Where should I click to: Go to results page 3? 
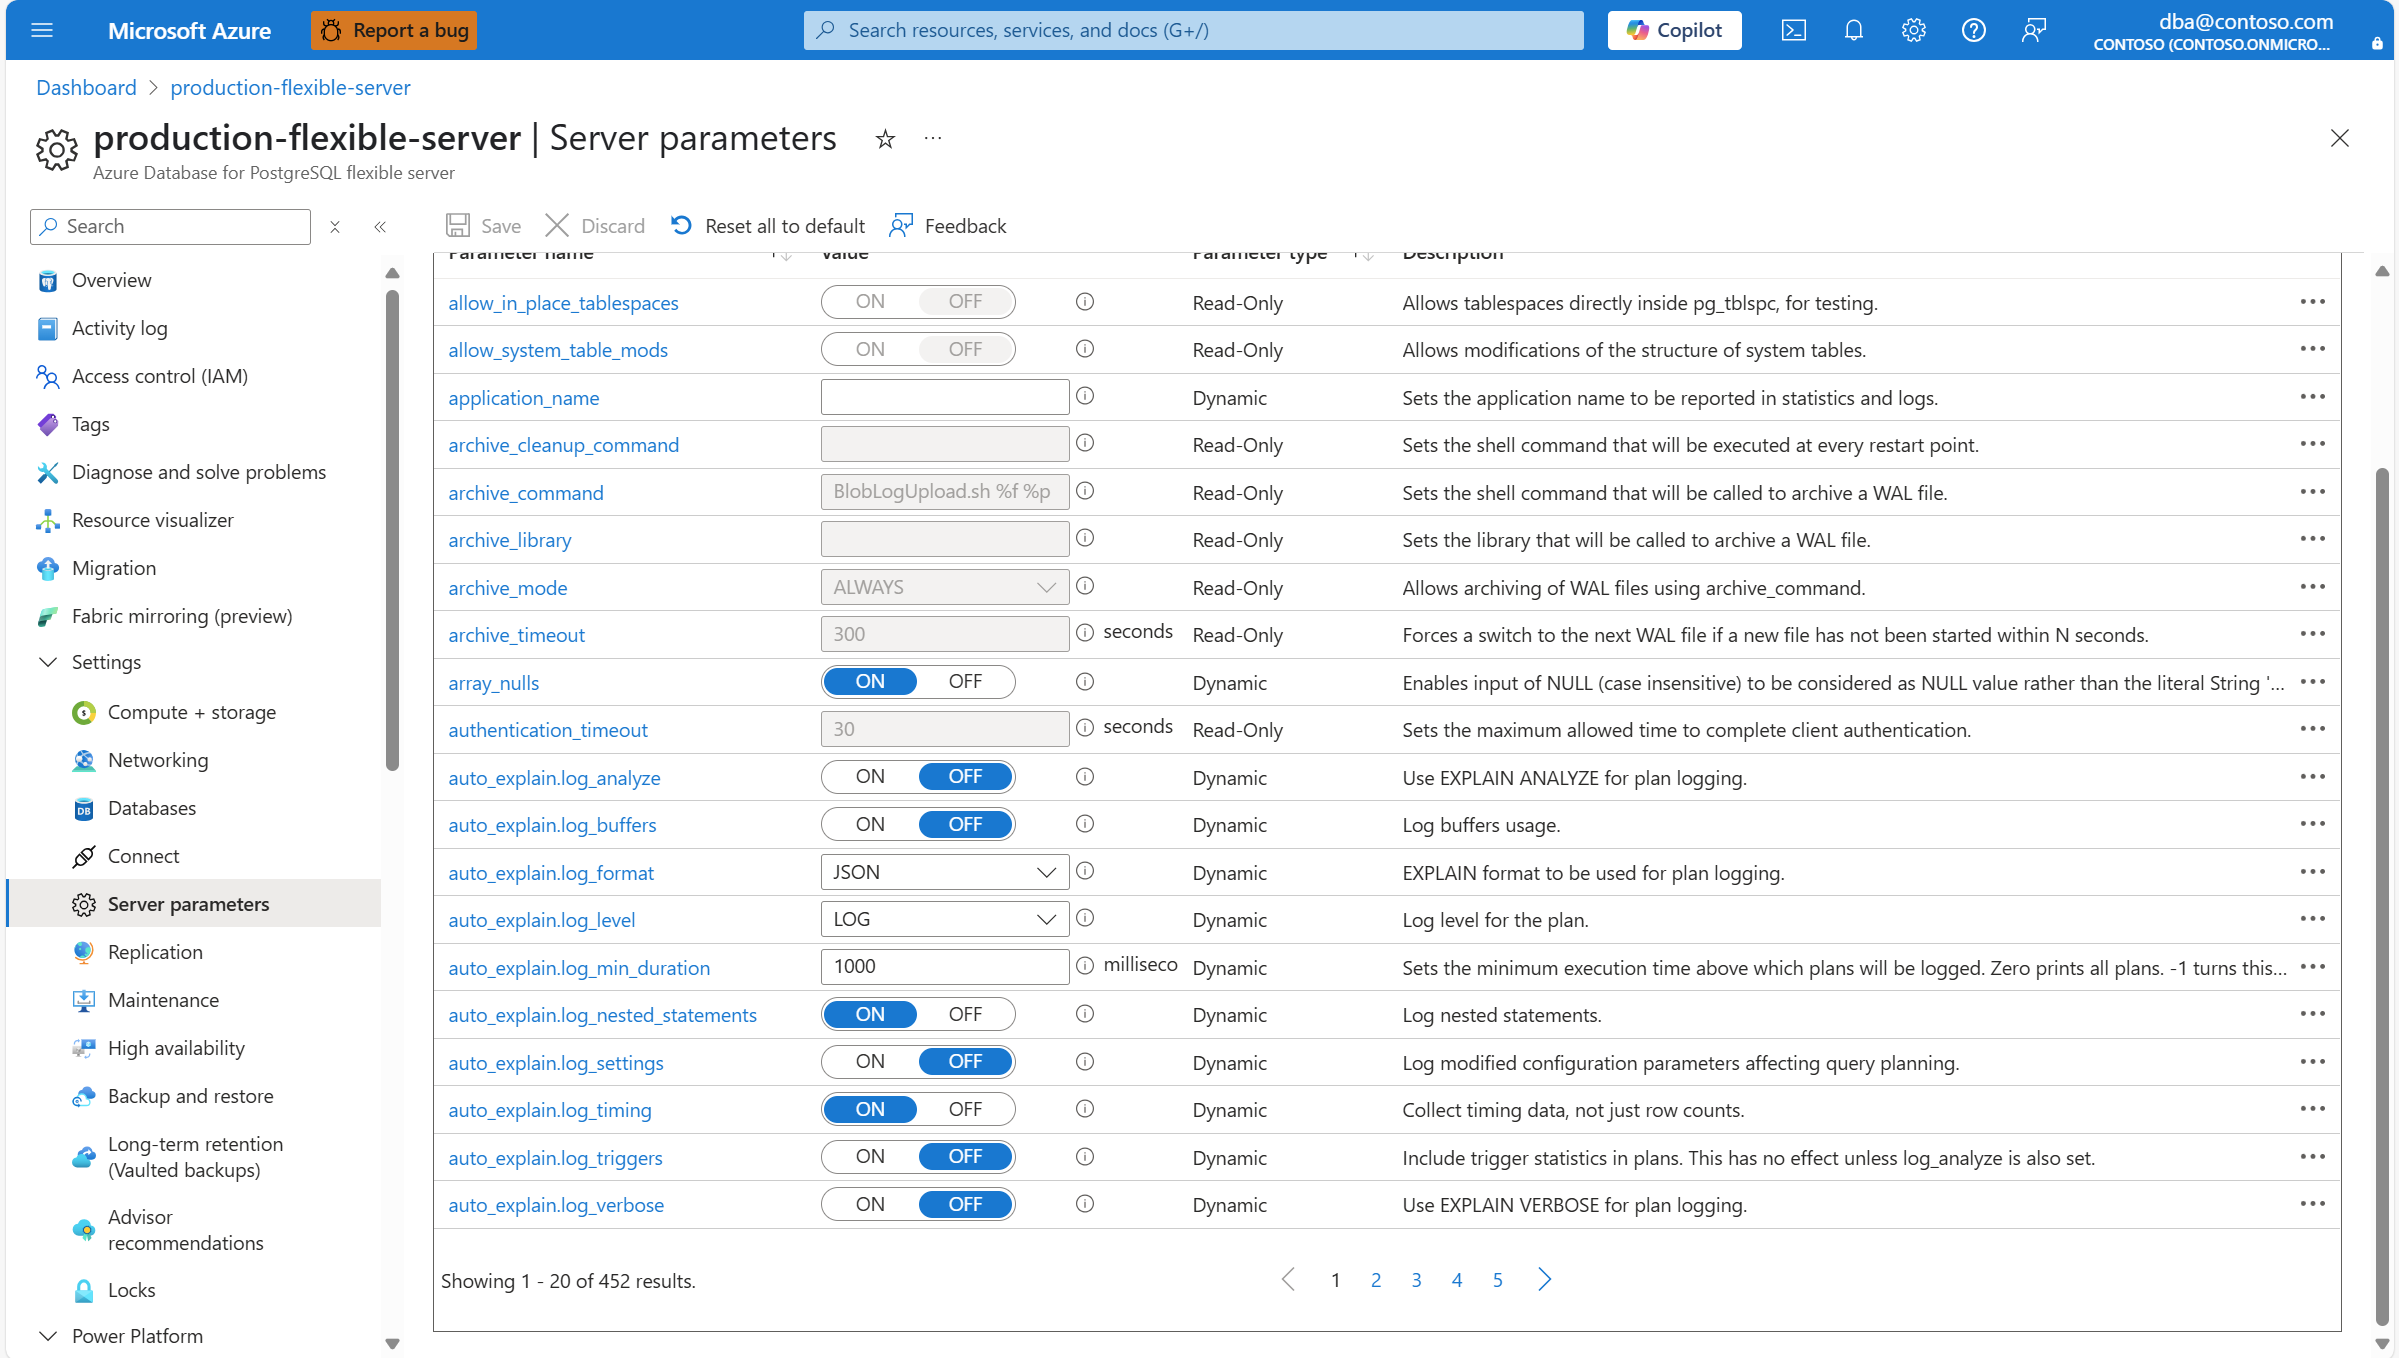click(x=1416, y=1280)
